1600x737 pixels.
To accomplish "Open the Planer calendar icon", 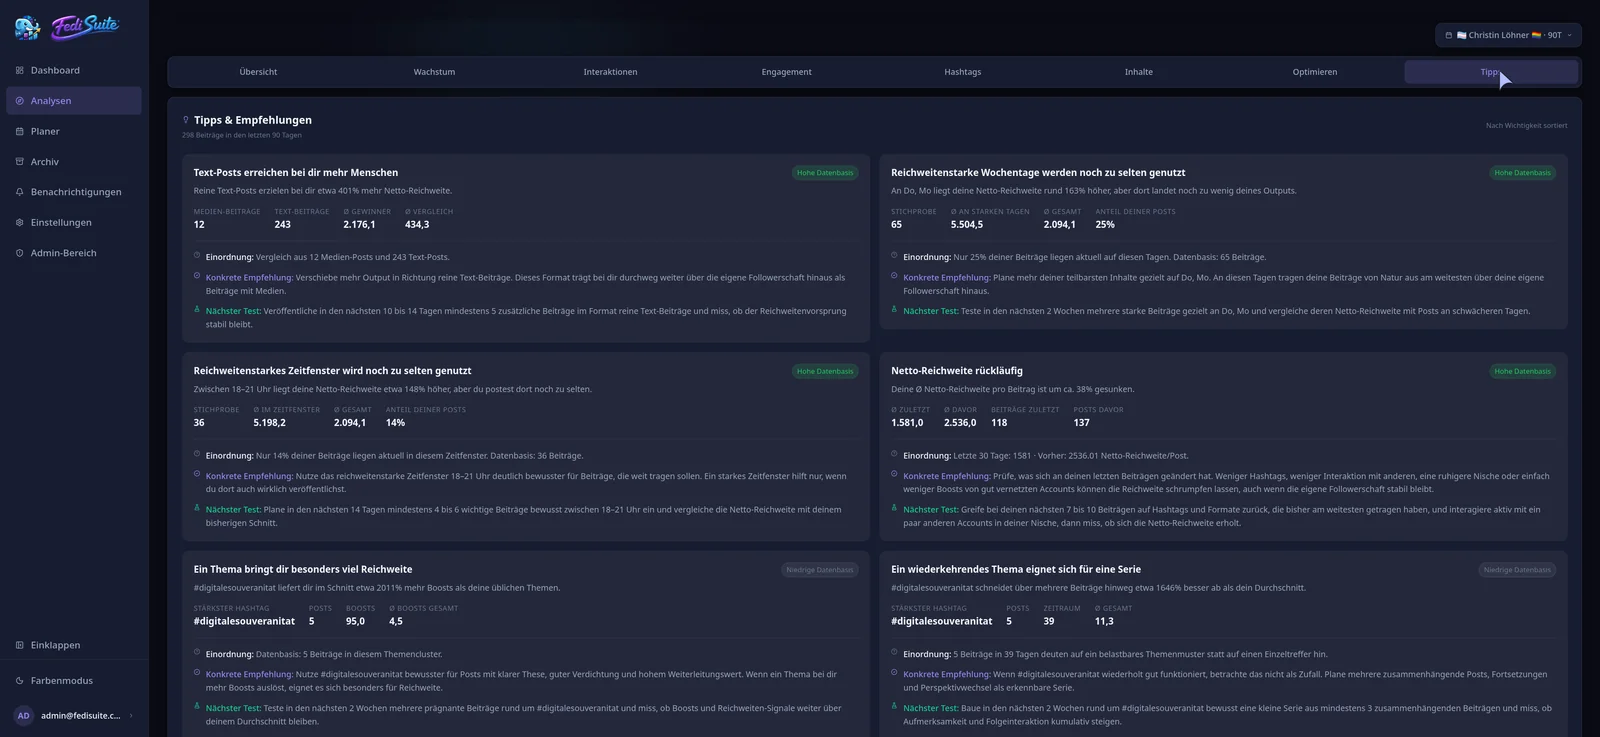I will pos(20,132).
